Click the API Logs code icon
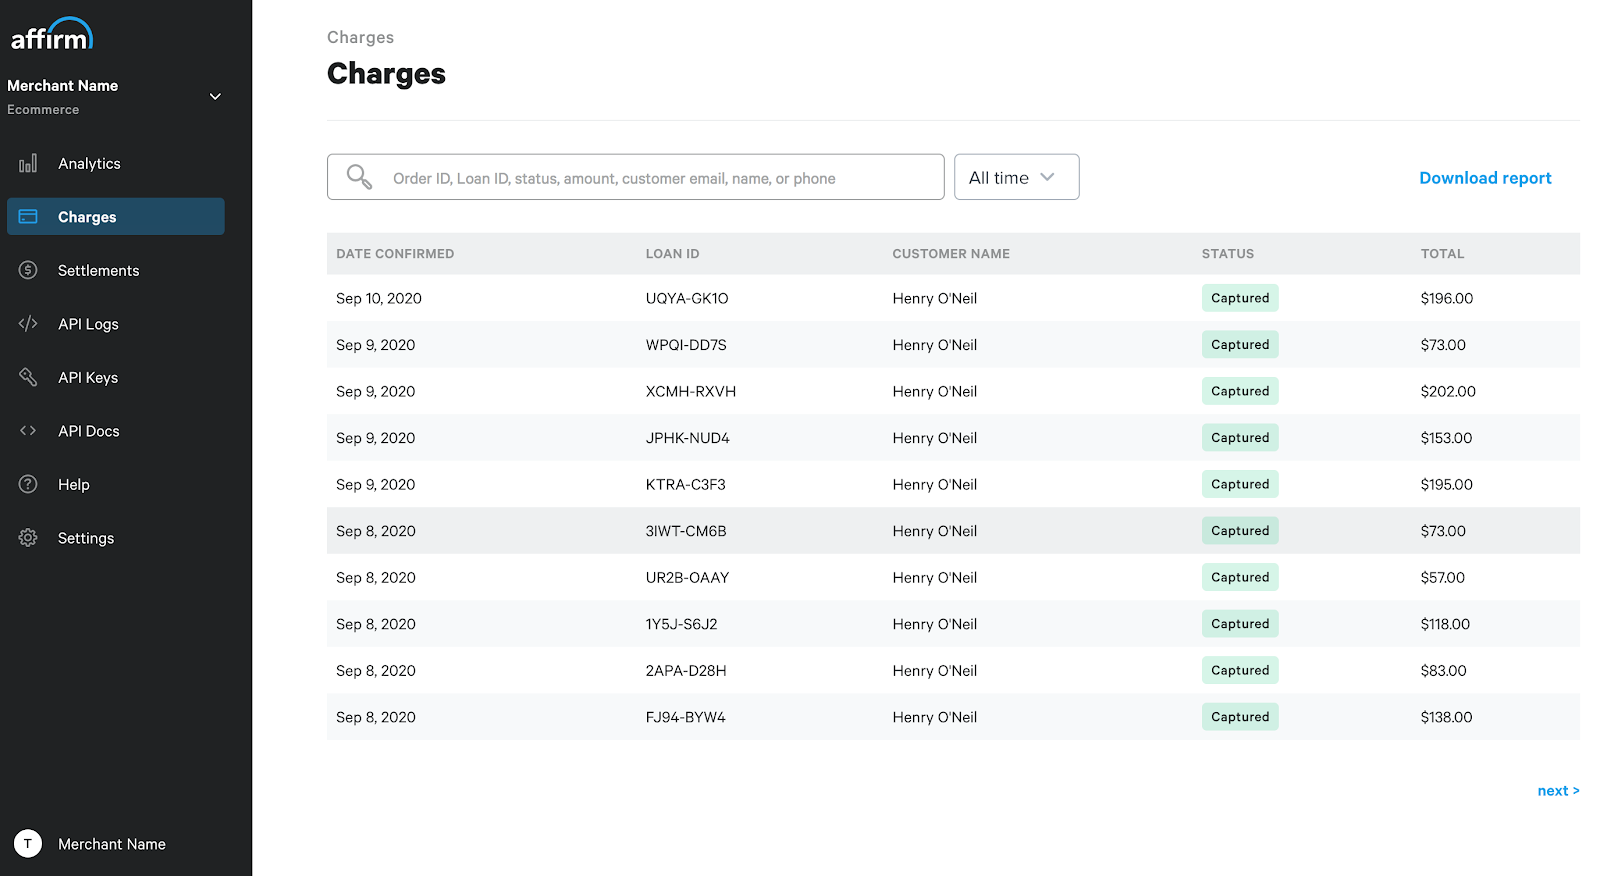Image resolution: width=1600 pixels, height=876 pixels. [28, 323]
